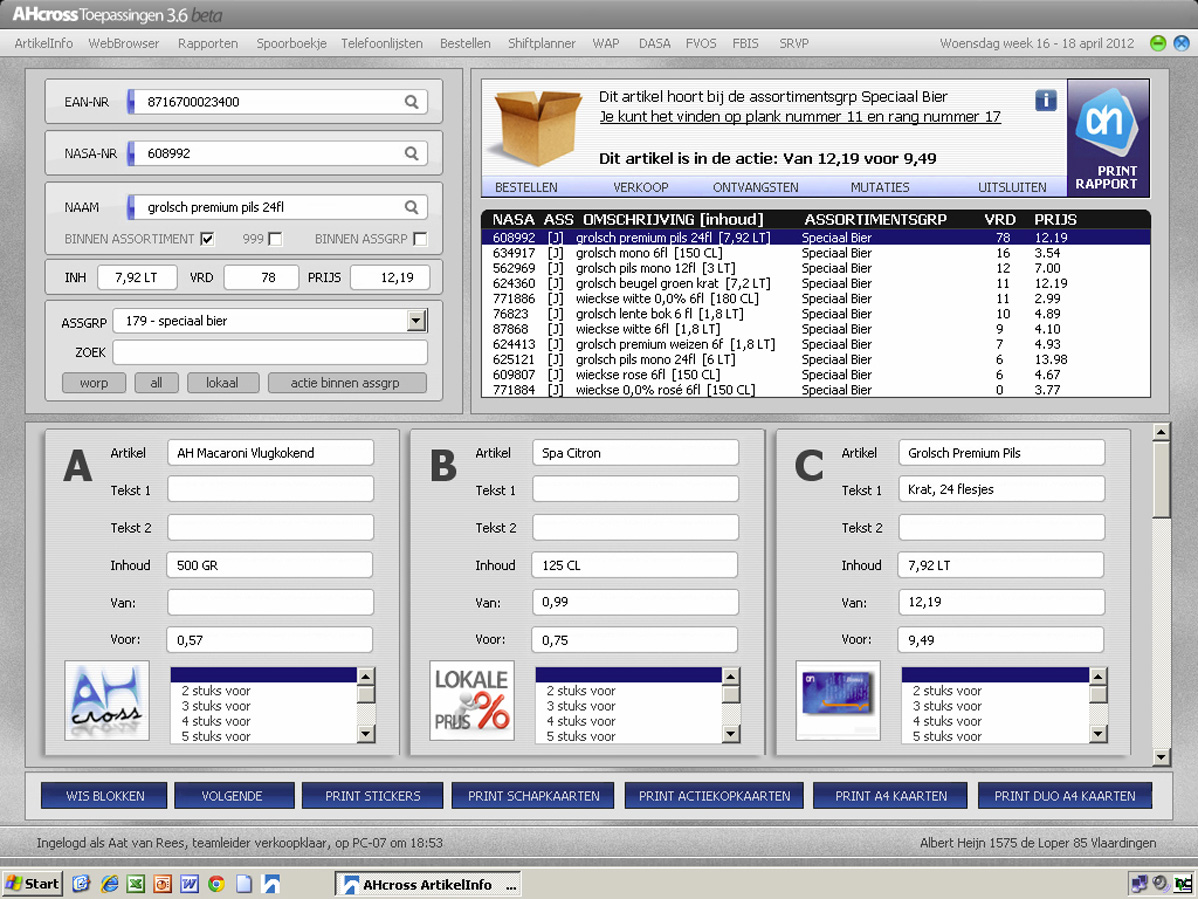
Task: Click the green minimize circle icon
Action: click(1158, 44)
